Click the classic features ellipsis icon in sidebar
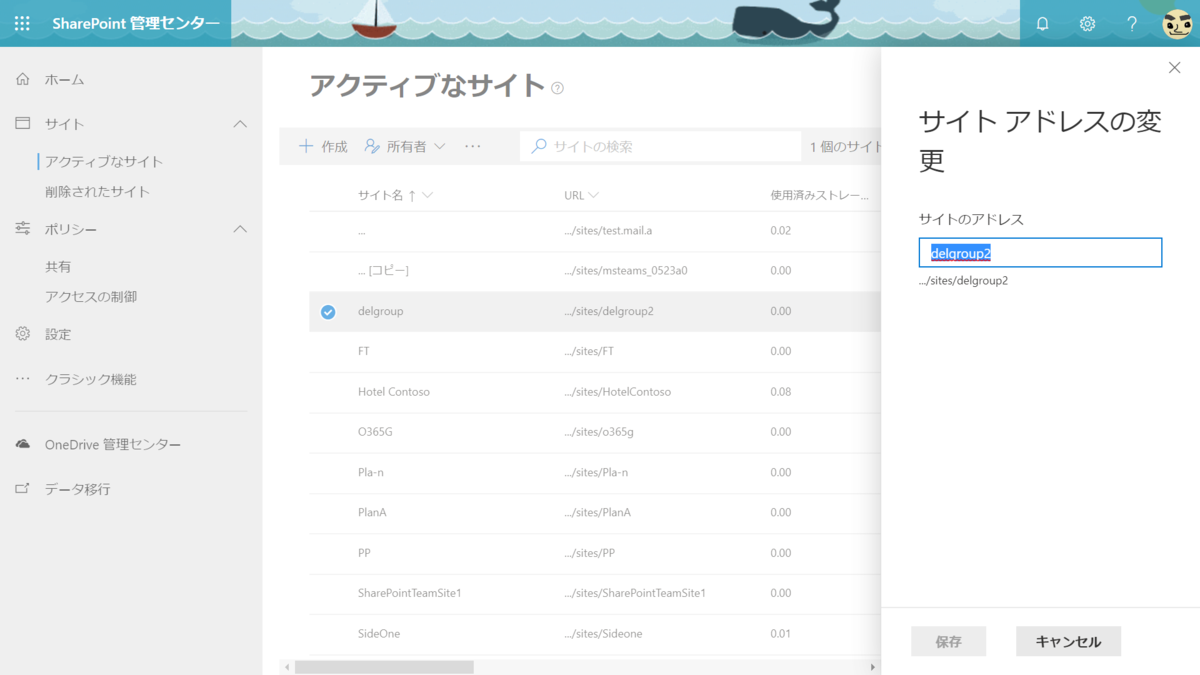1200x675 pixels. (22, 379)
